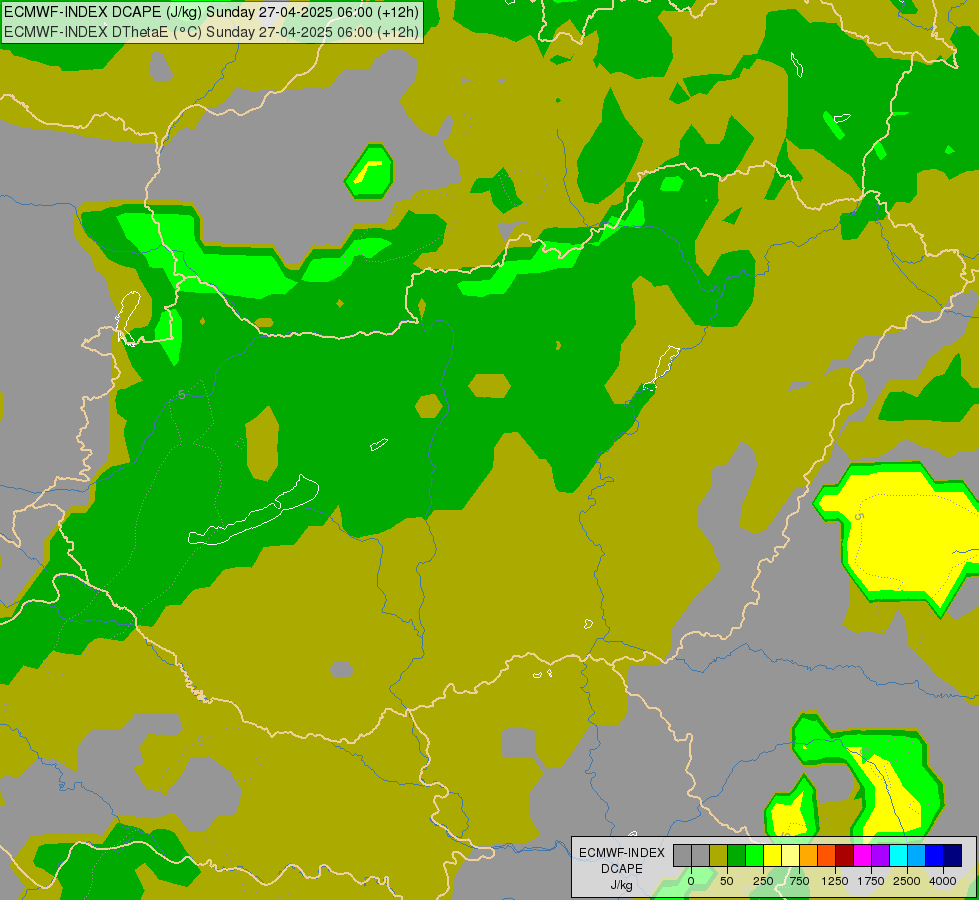Click the pale yellow legend swatch left of 750
Viewport: 979px width, 900px height.
pyautogui.click(x=790, y=855)
